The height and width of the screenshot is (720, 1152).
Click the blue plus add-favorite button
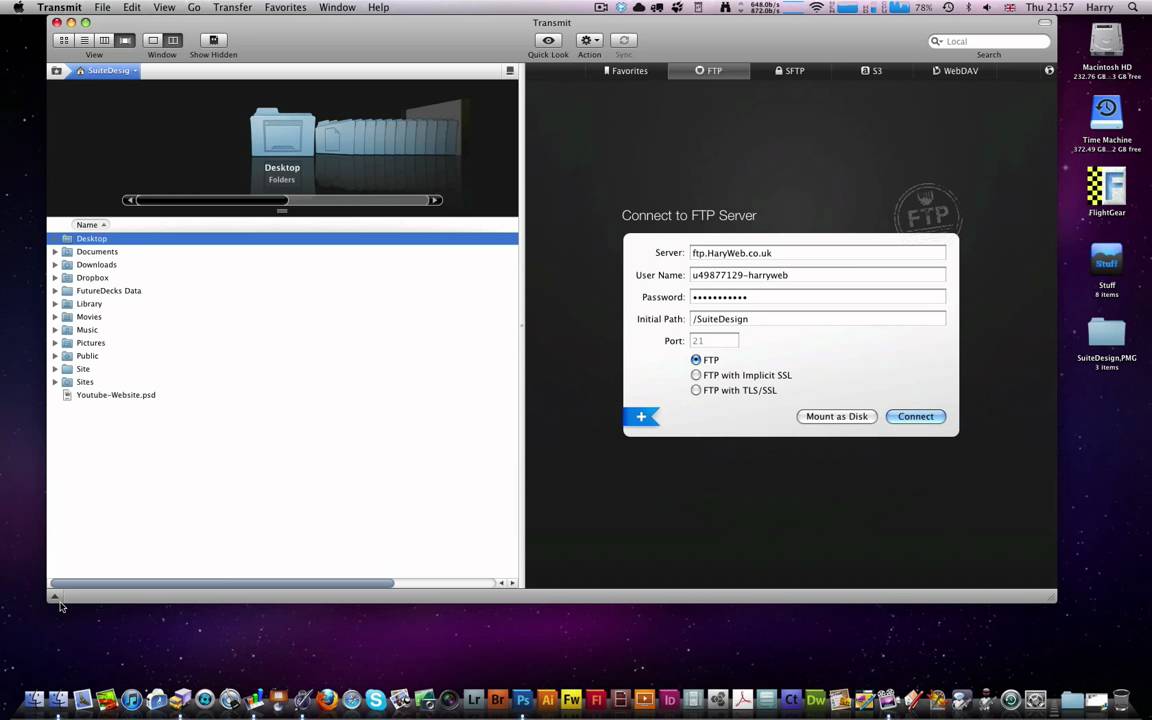pyautogui.click(x=641, y=417)
